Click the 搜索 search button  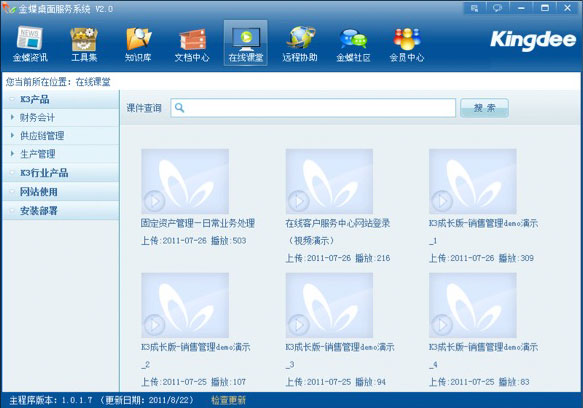[x=484, y=108]
